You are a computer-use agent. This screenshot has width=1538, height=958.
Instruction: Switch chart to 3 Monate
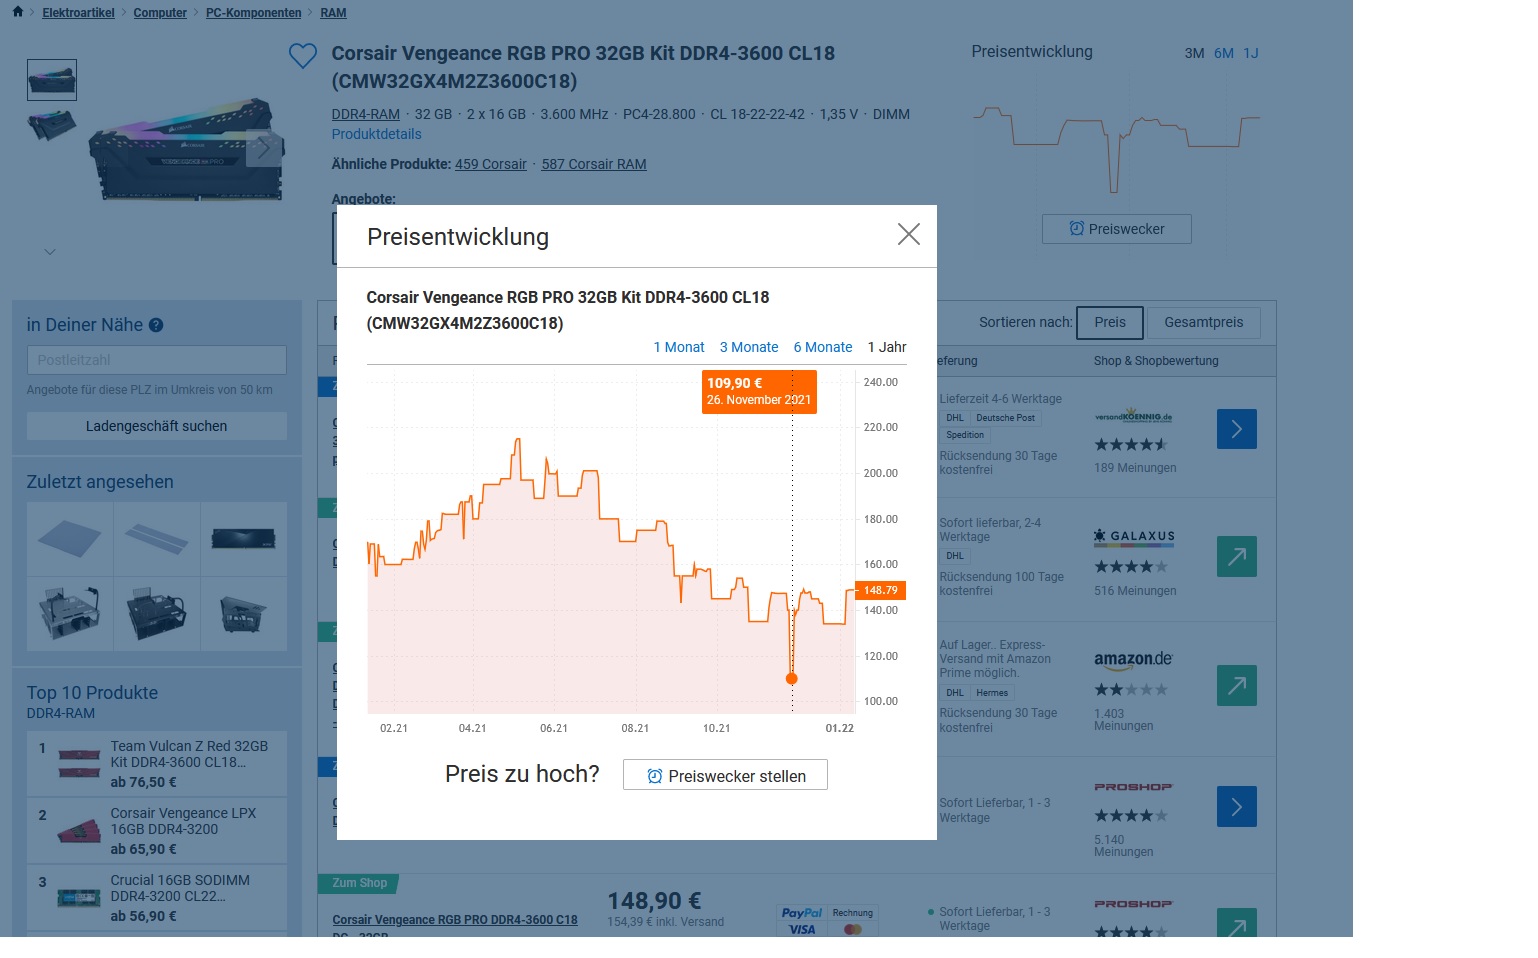pyautogui.click(x=748, y=347)
